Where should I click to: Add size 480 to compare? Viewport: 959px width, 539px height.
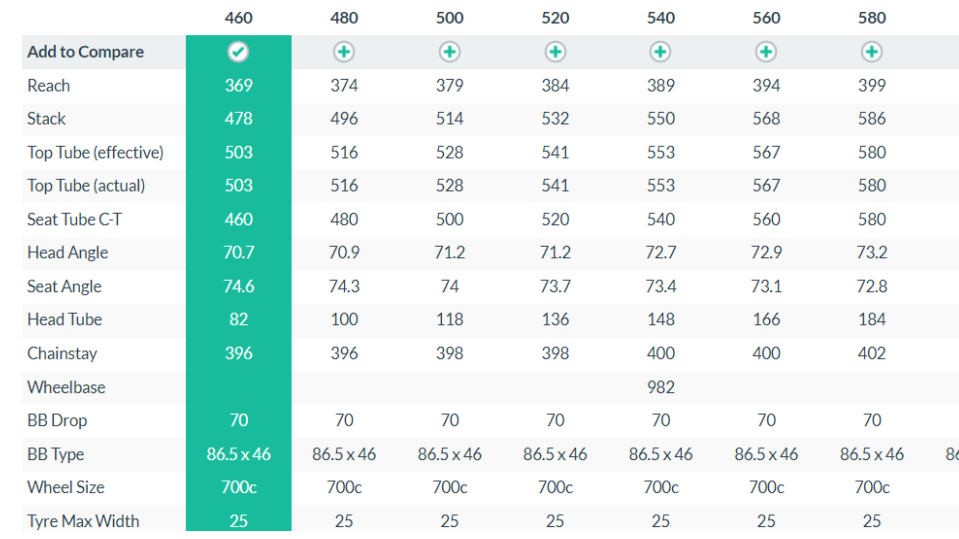pos(344,52)
